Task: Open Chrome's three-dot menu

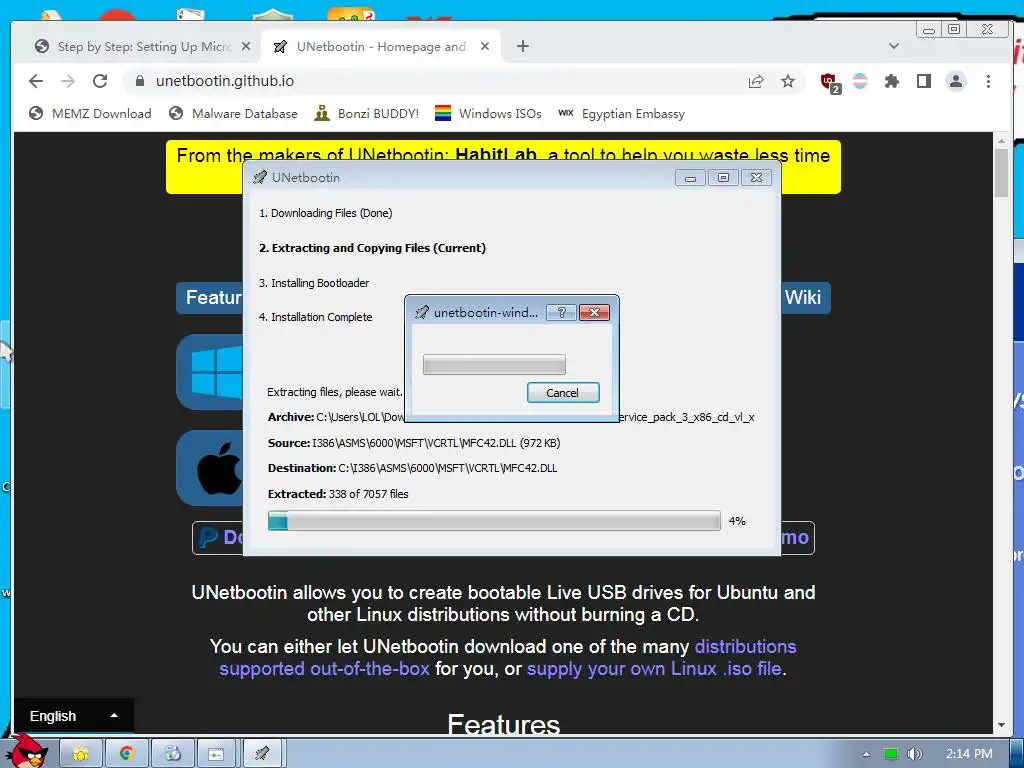Action: click(988, 81)
